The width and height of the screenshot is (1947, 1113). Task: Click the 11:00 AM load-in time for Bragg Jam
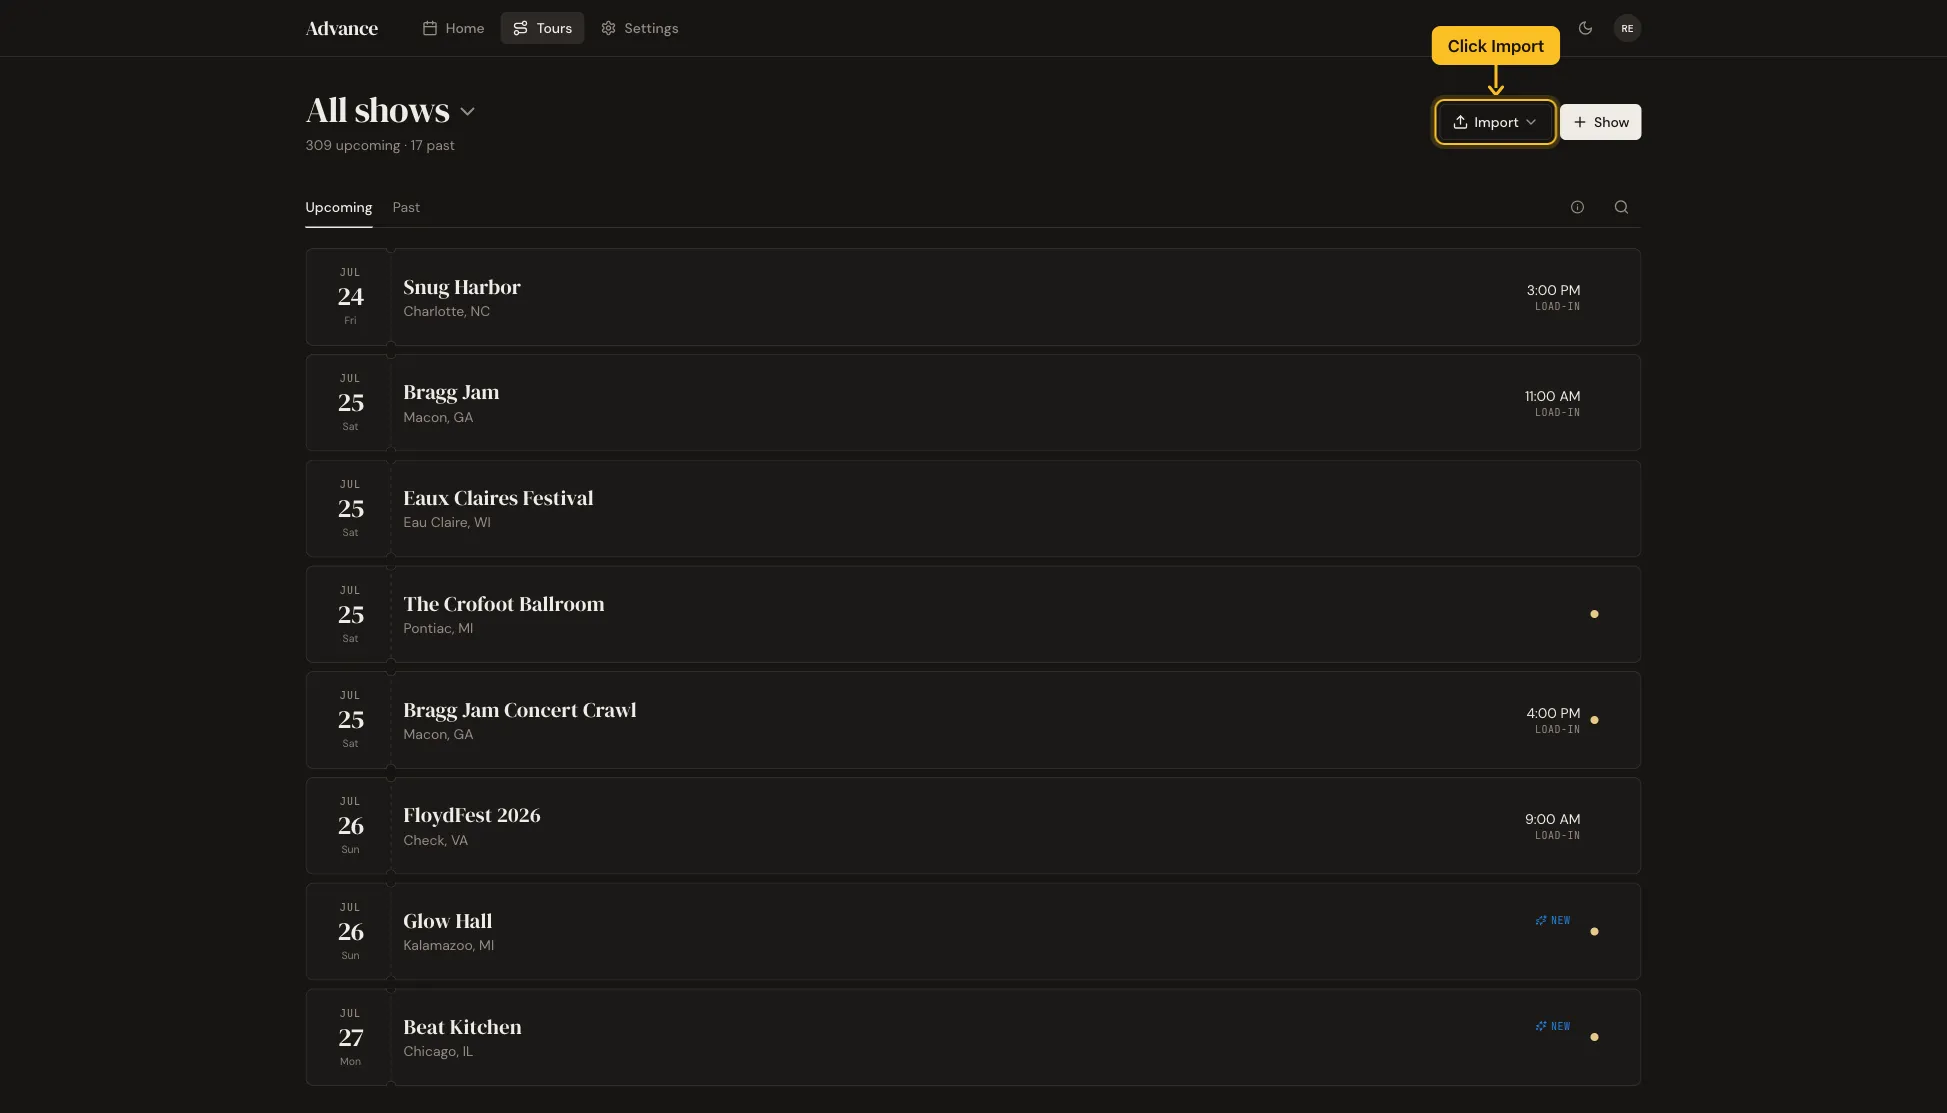(x=1552, y=403)
